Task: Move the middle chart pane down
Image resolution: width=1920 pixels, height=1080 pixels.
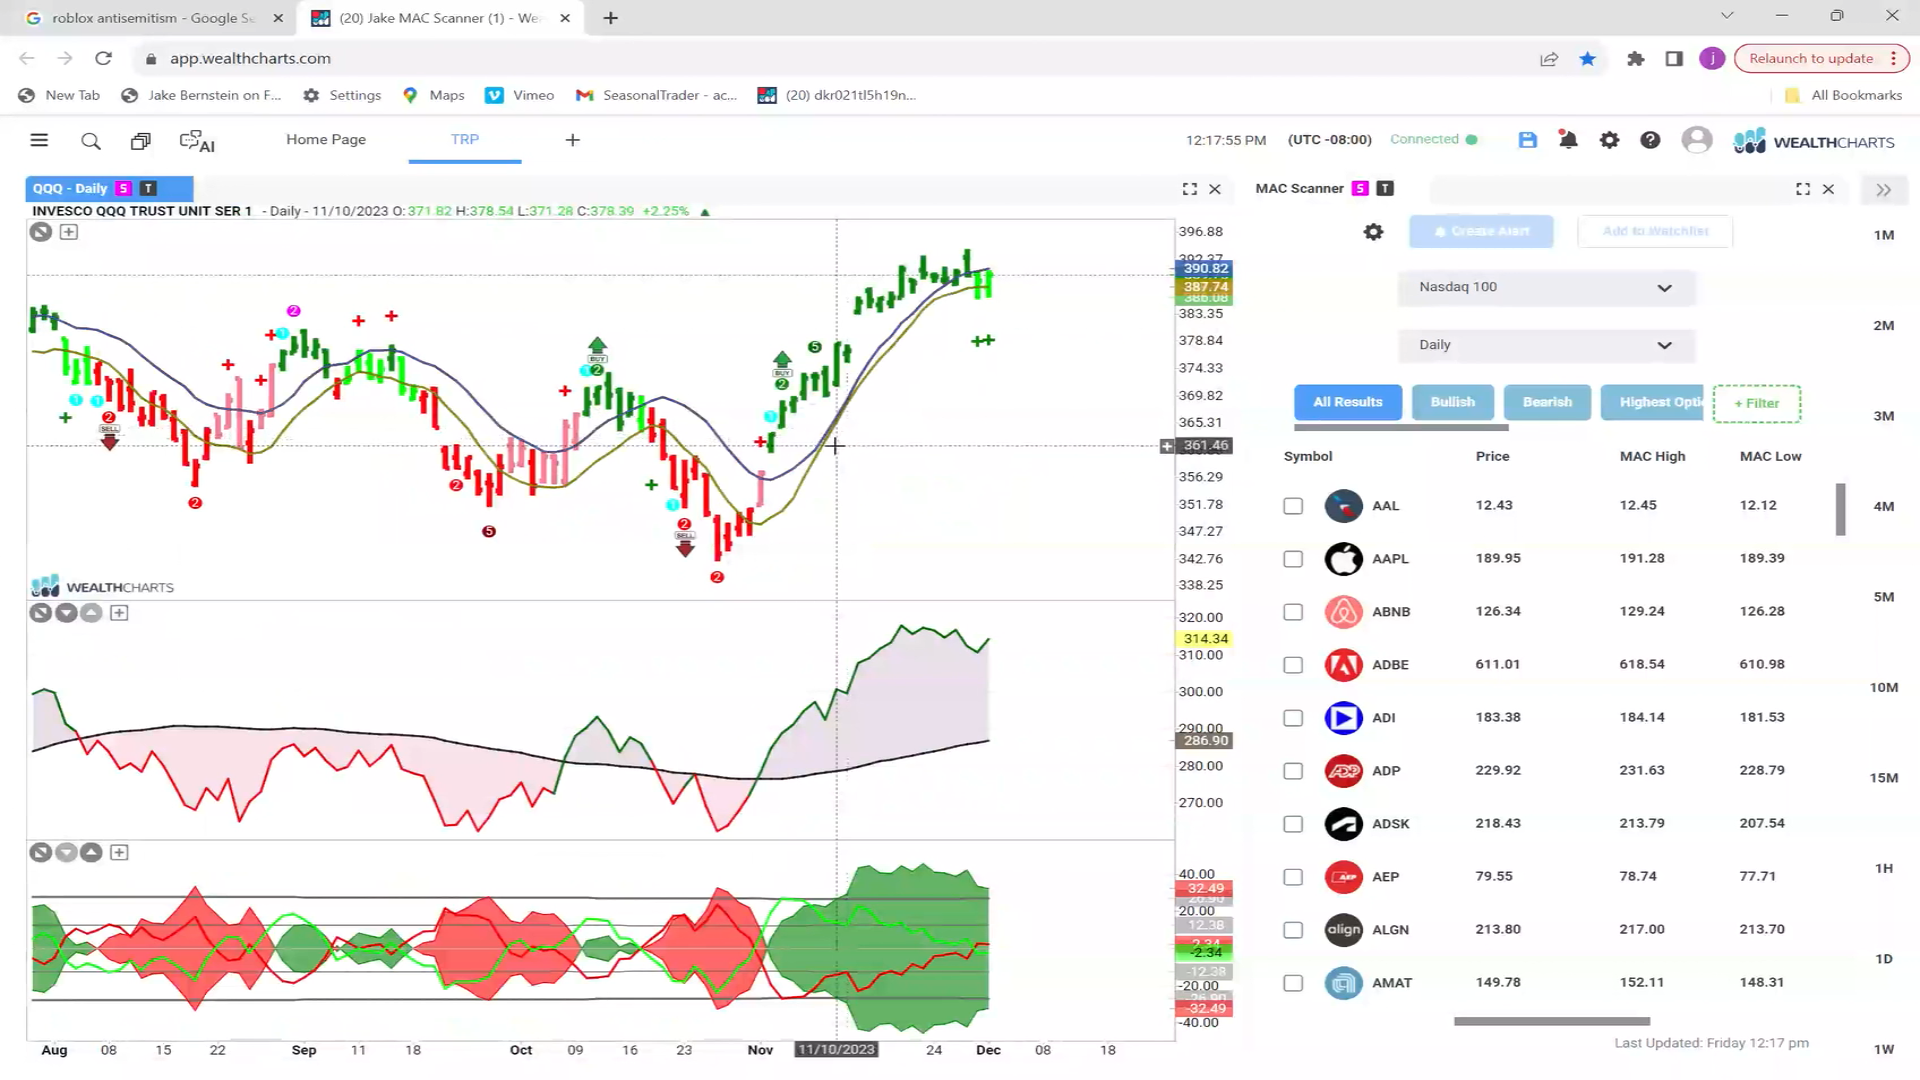Action: (66, 613)
